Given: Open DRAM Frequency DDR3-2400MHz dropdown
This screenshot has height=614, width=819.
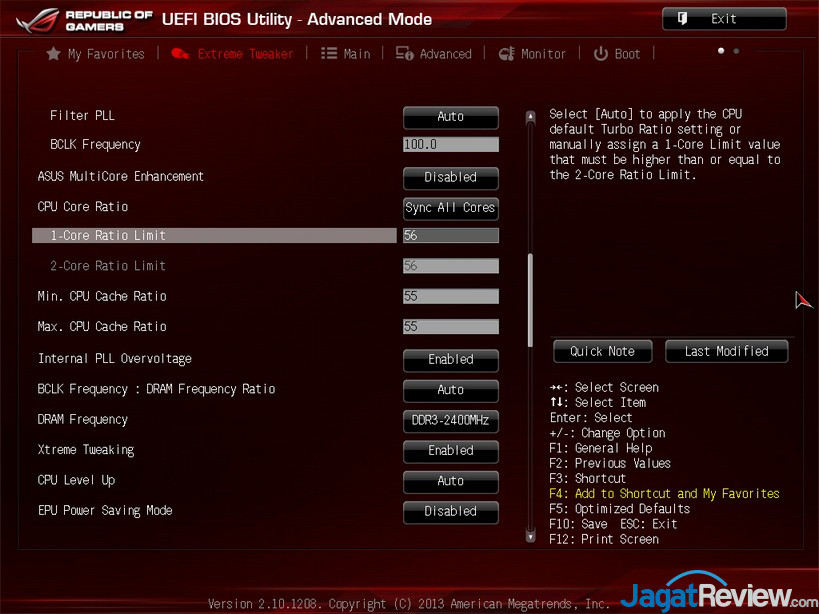Looking at the screenshot, I should (451, 420).
